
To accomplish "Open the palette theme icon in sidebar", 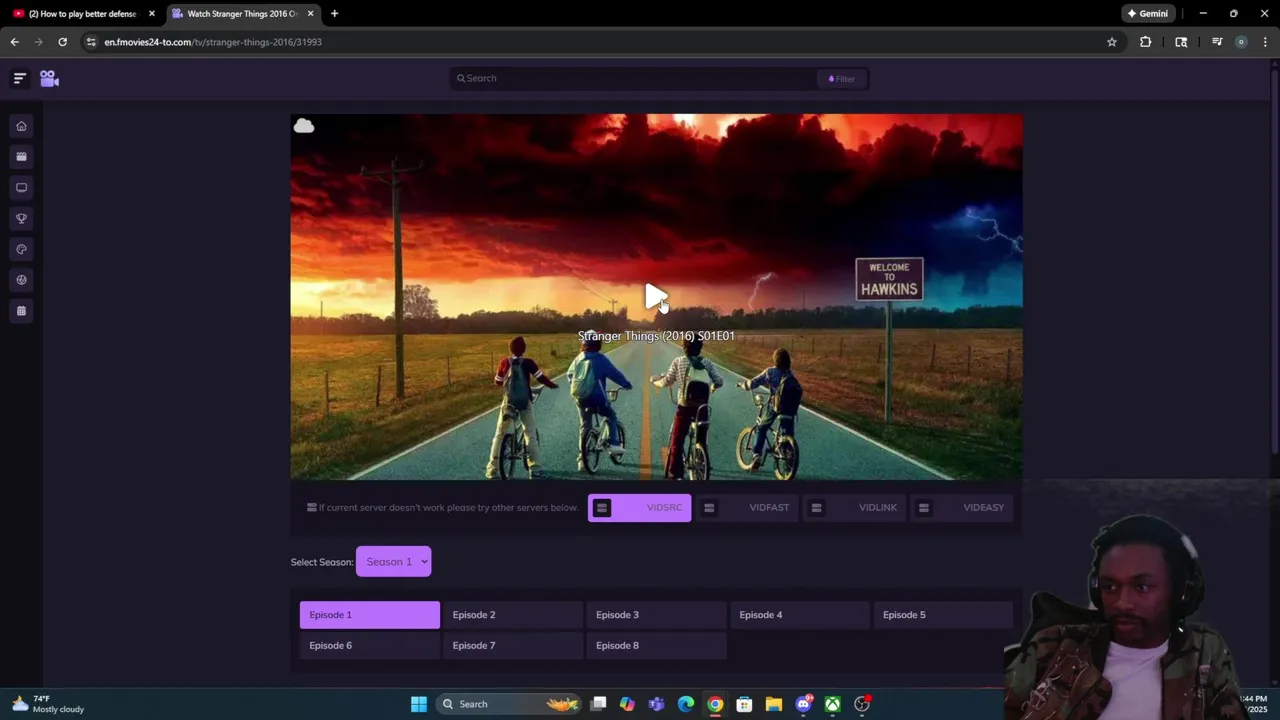I will tap(21, 249).
